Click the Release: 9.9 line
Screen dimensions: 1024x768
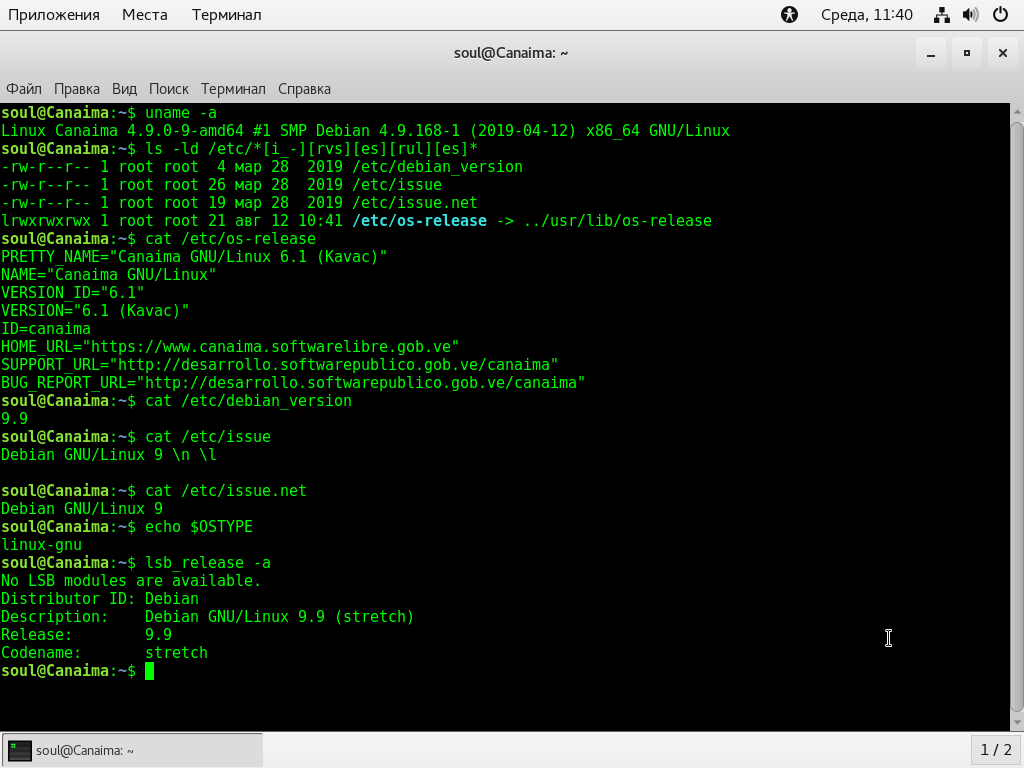coord(86,635)
